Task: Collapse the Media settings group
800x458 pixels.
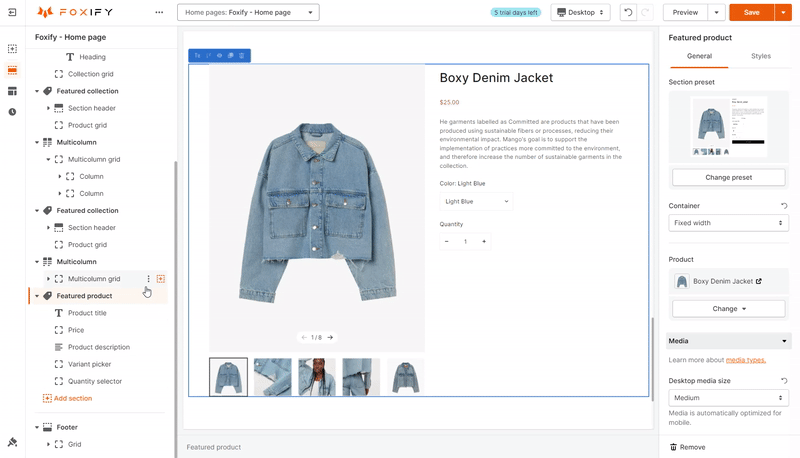Action: pos(729,341)
